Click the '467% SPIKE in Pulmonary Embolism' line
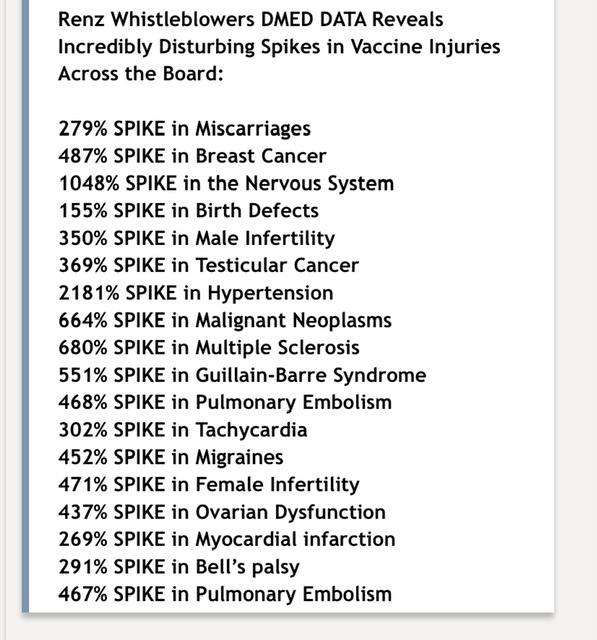The width and height of the screenshot is (597, 640). [225, 594]
